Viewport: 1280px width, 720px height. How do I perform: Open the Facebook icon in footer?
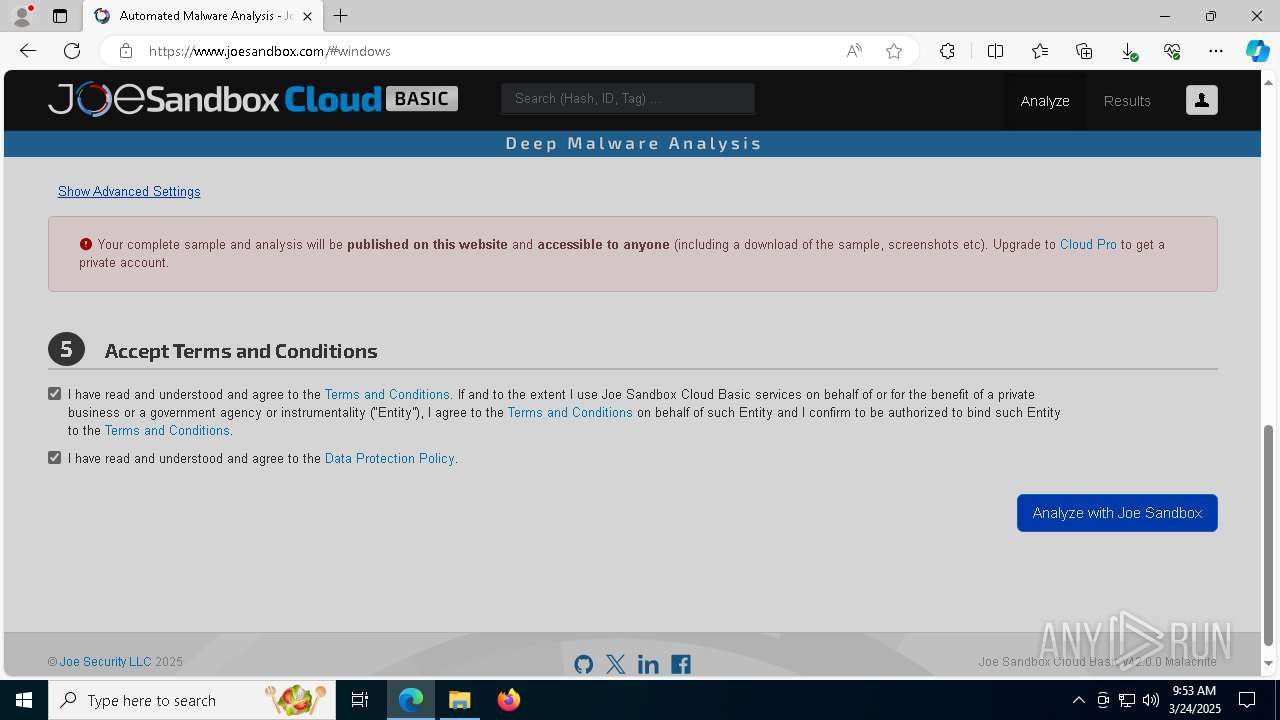(681, 664)
